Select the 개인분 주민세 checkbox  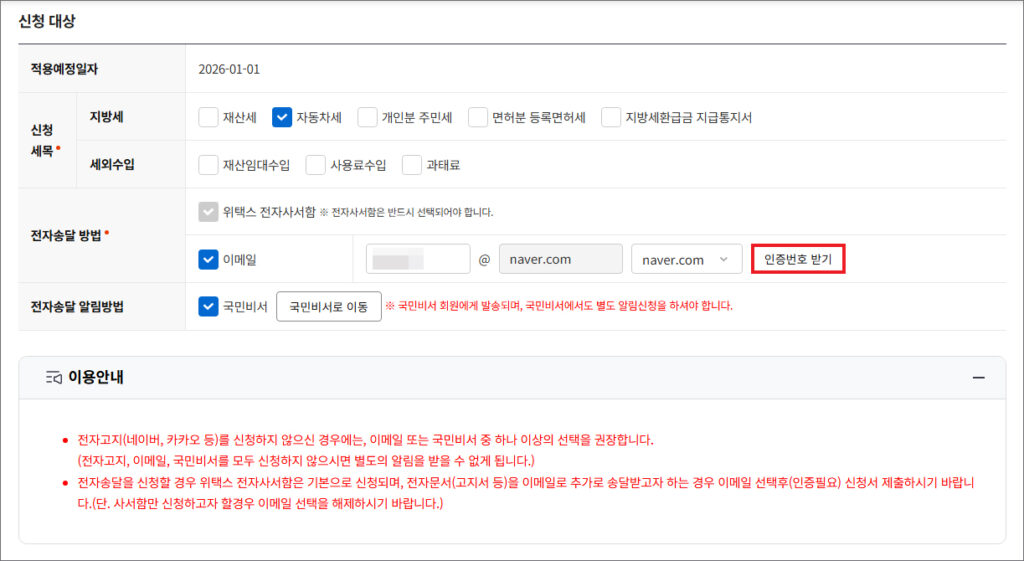(x=367, y=117)
